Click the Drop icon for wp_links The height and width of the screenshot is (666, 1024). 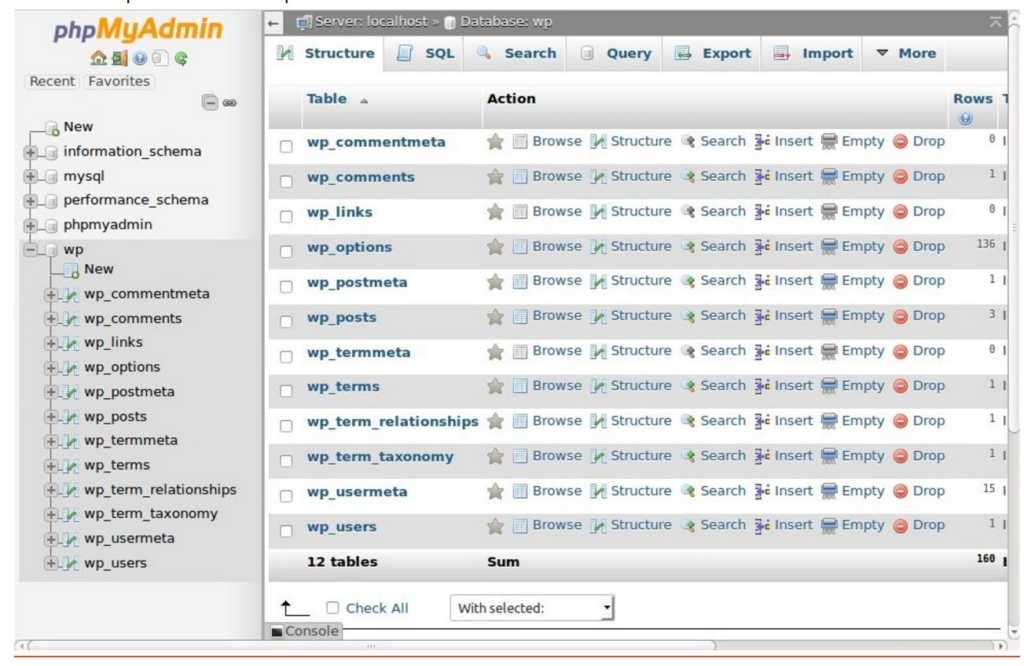900,212
